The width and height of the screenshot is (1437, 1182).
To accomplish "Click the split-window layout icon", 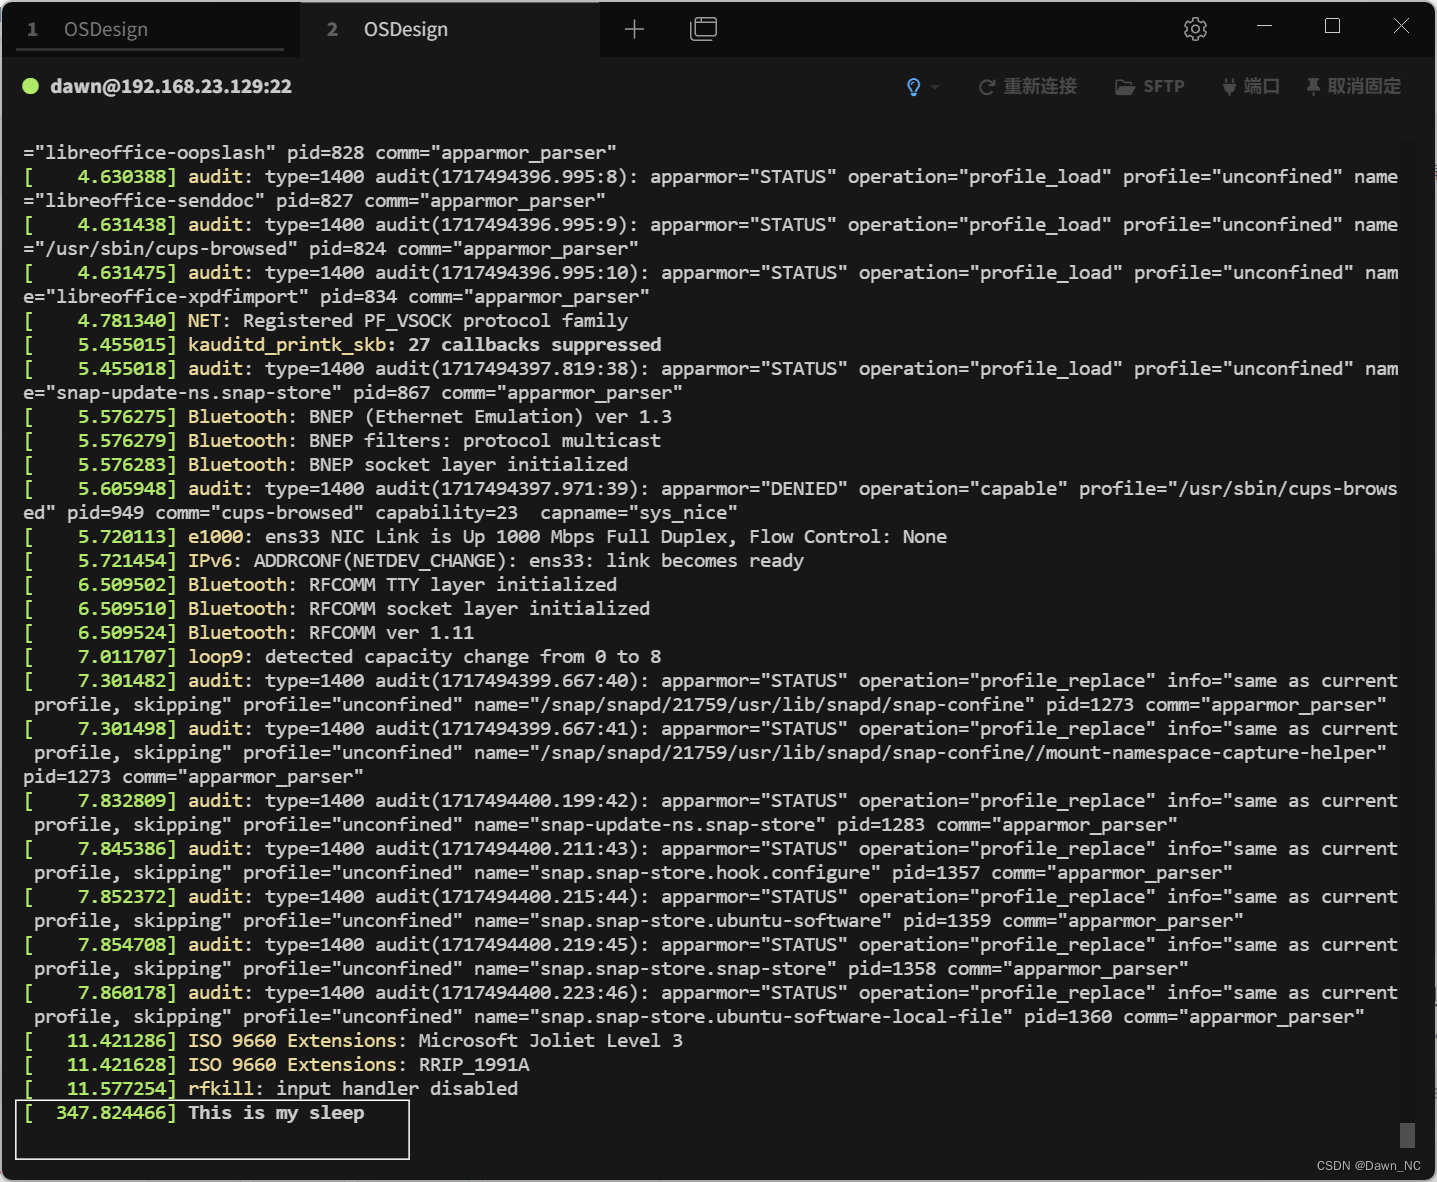I will click(704, 29).
